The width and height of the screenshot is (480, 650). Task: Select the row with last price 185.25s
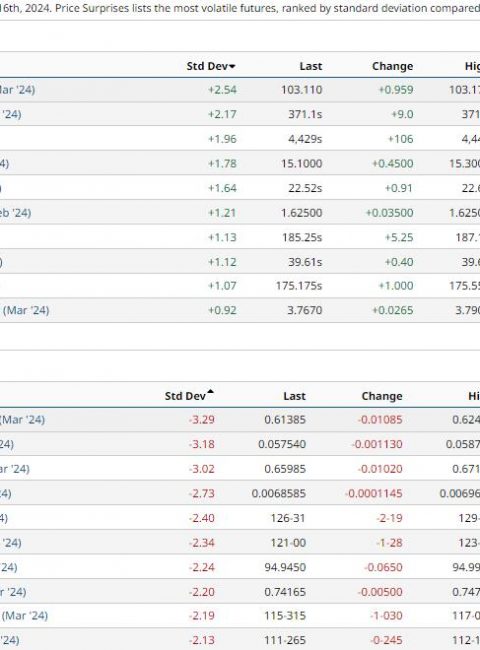pyautogui.click(x=240, y=237)
